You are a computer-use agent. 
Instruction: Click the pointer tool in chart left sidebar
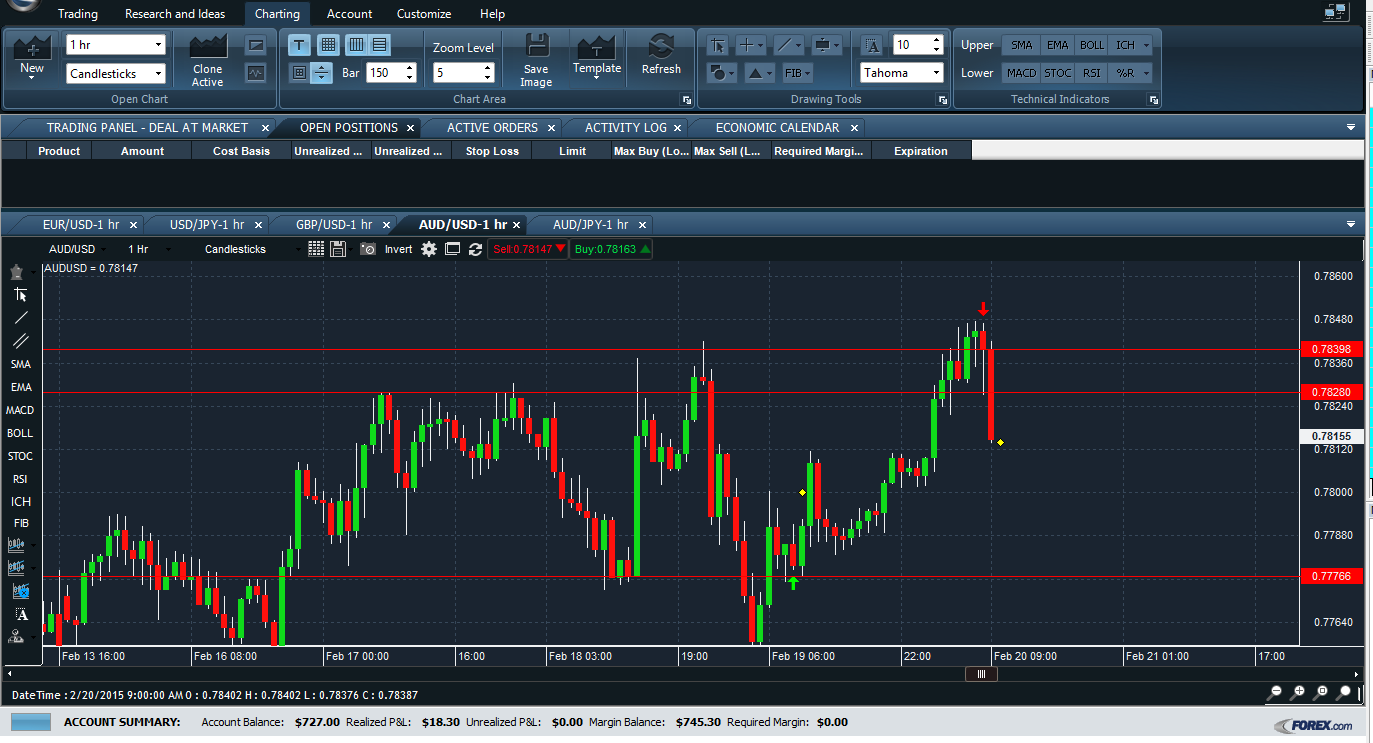coord(21,295)
